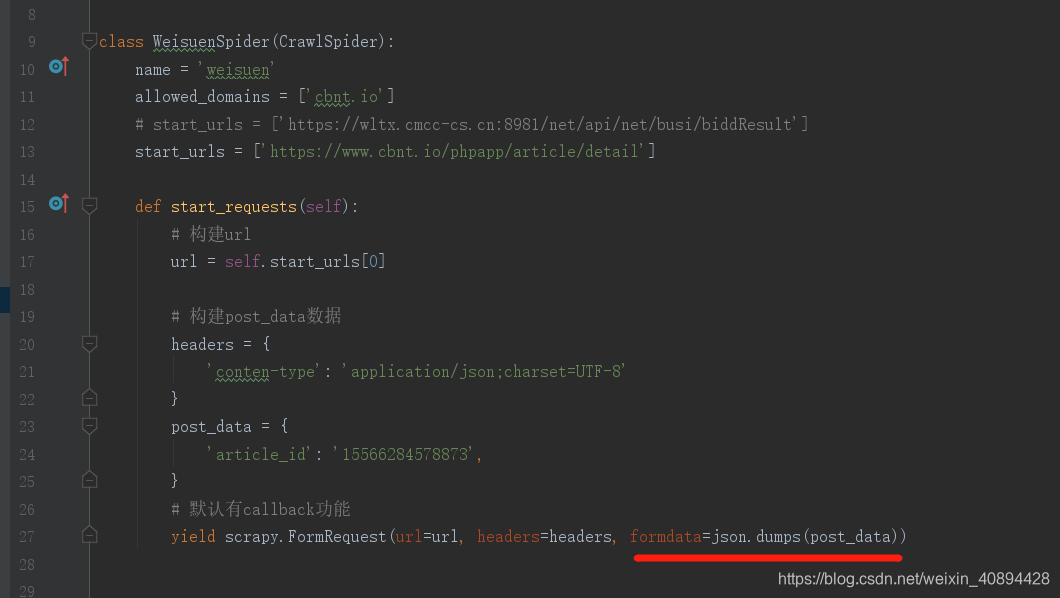Collapse the start_requests method body
This screenshot has width=1060, height=598.
(x=89, y=206)
